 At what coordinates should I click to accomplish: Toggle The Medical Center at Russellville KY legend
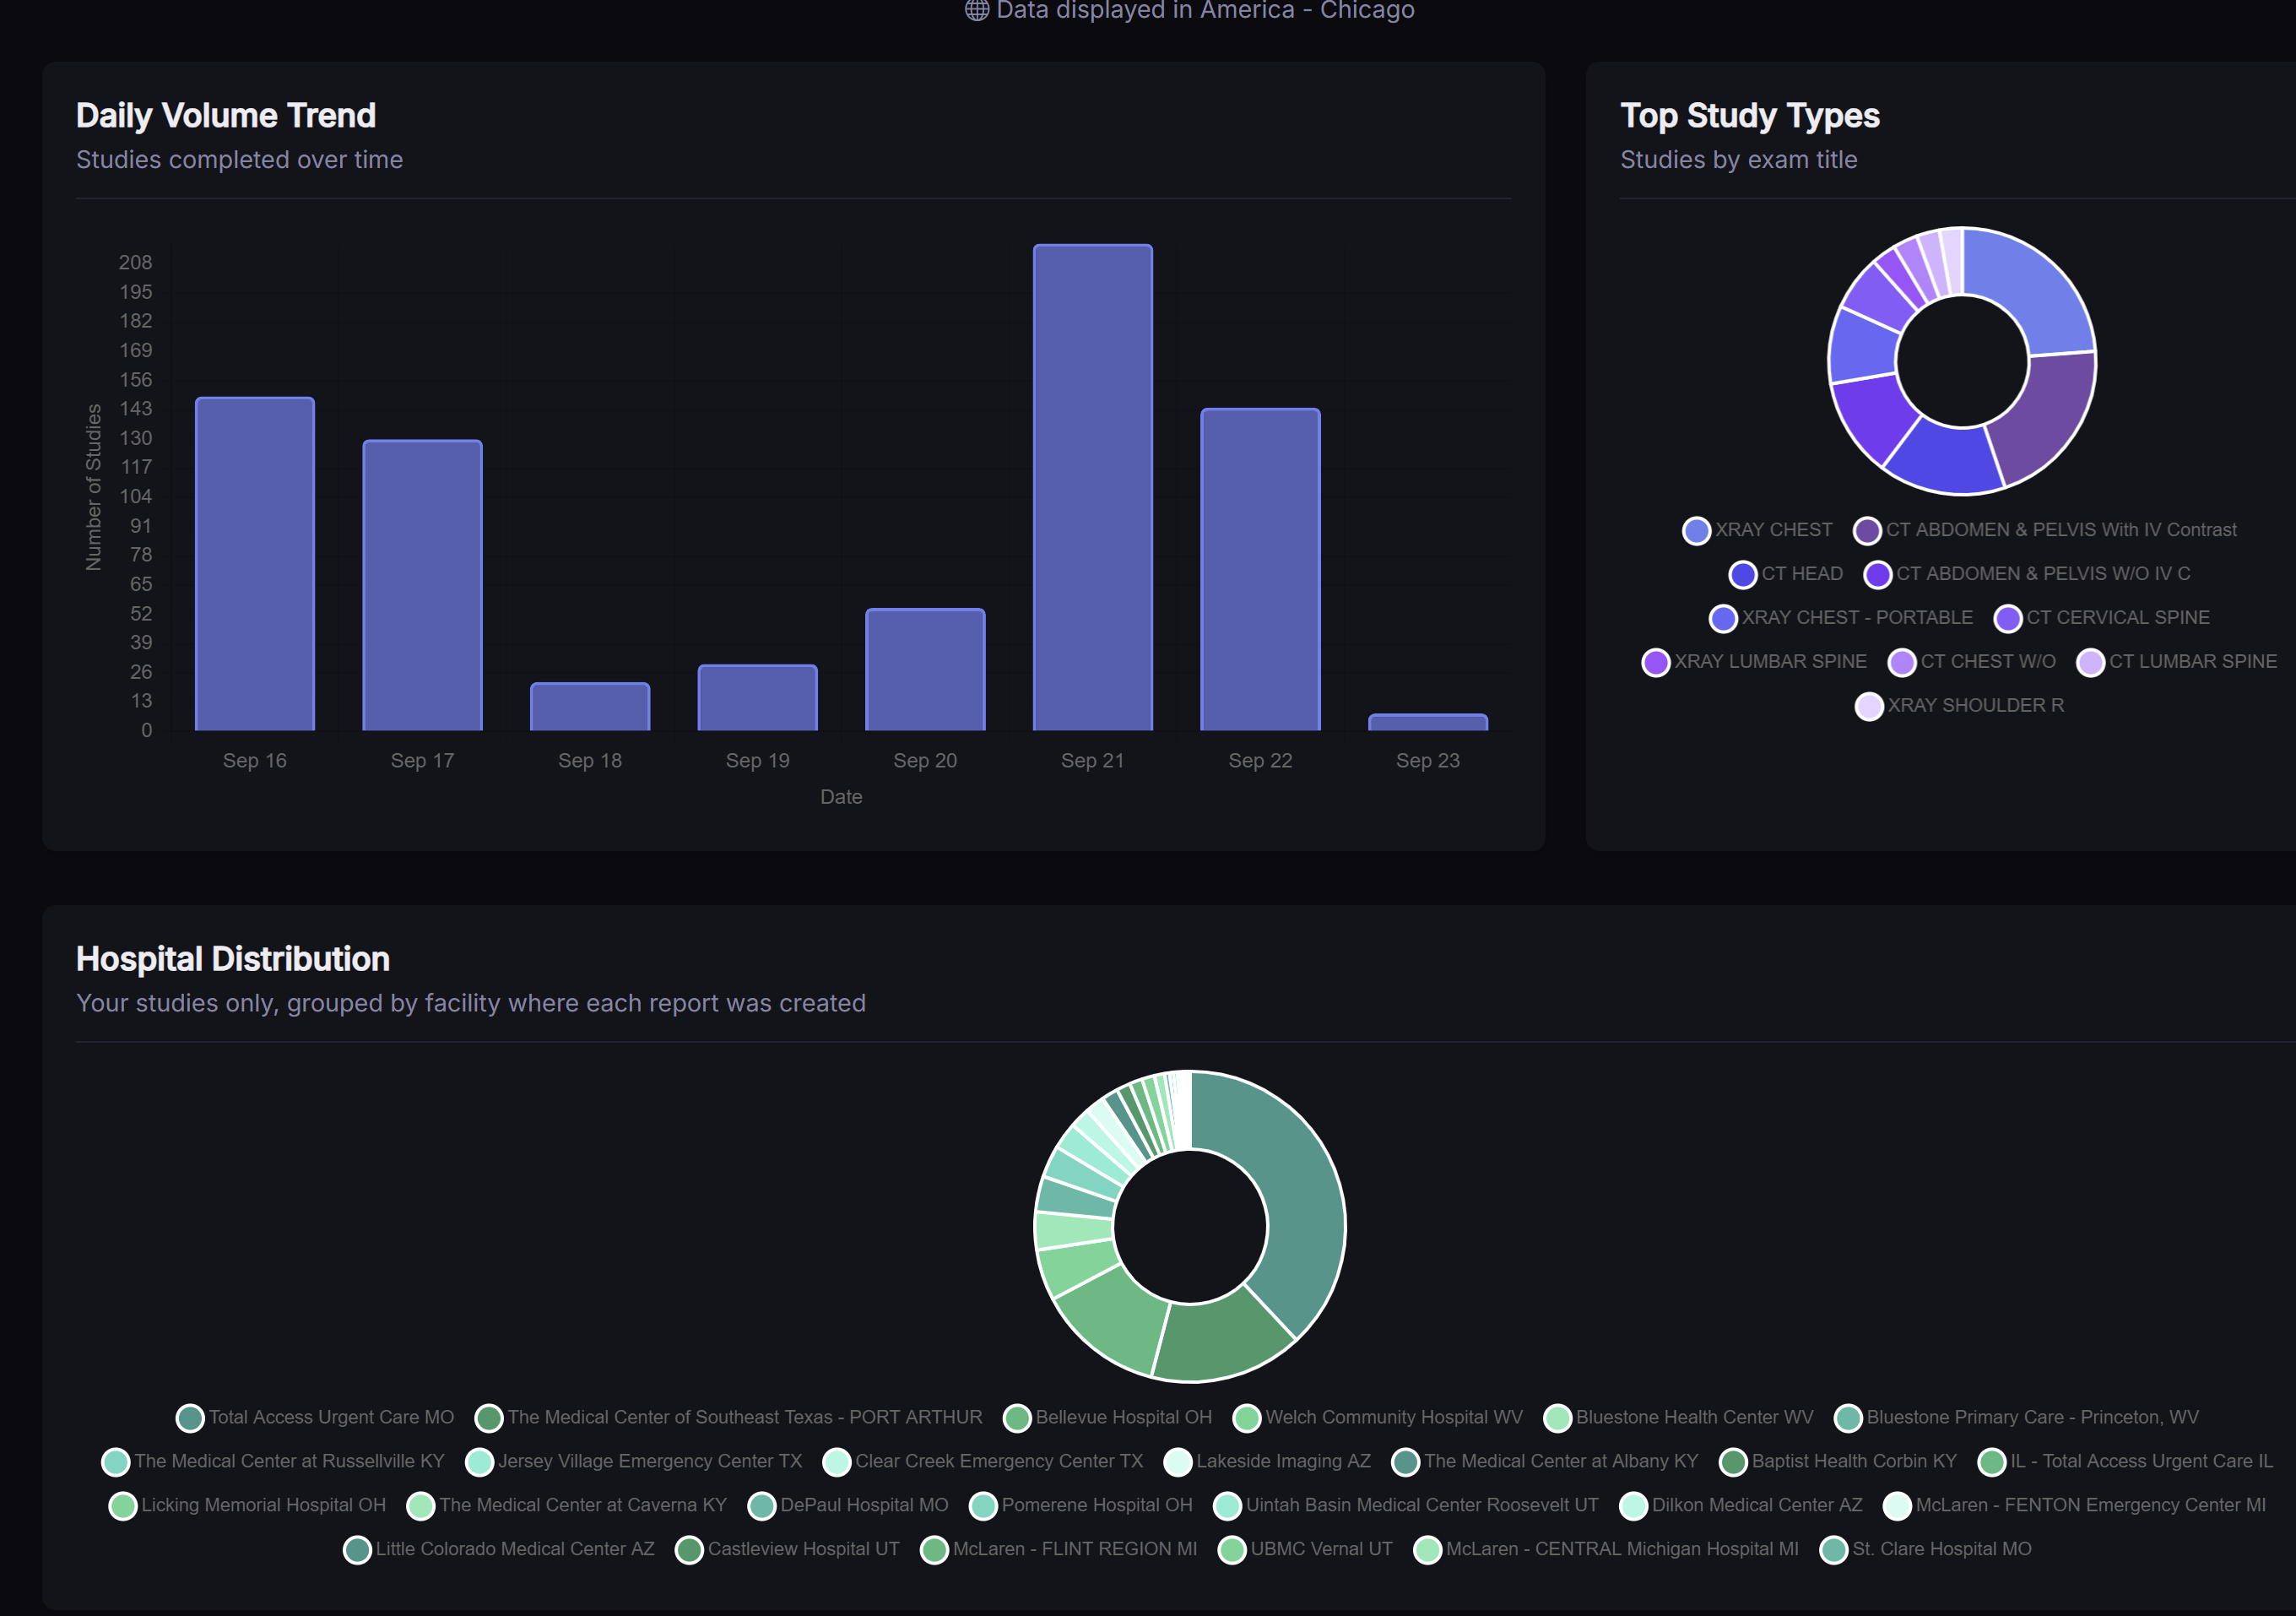click(x=273, y=1462)
